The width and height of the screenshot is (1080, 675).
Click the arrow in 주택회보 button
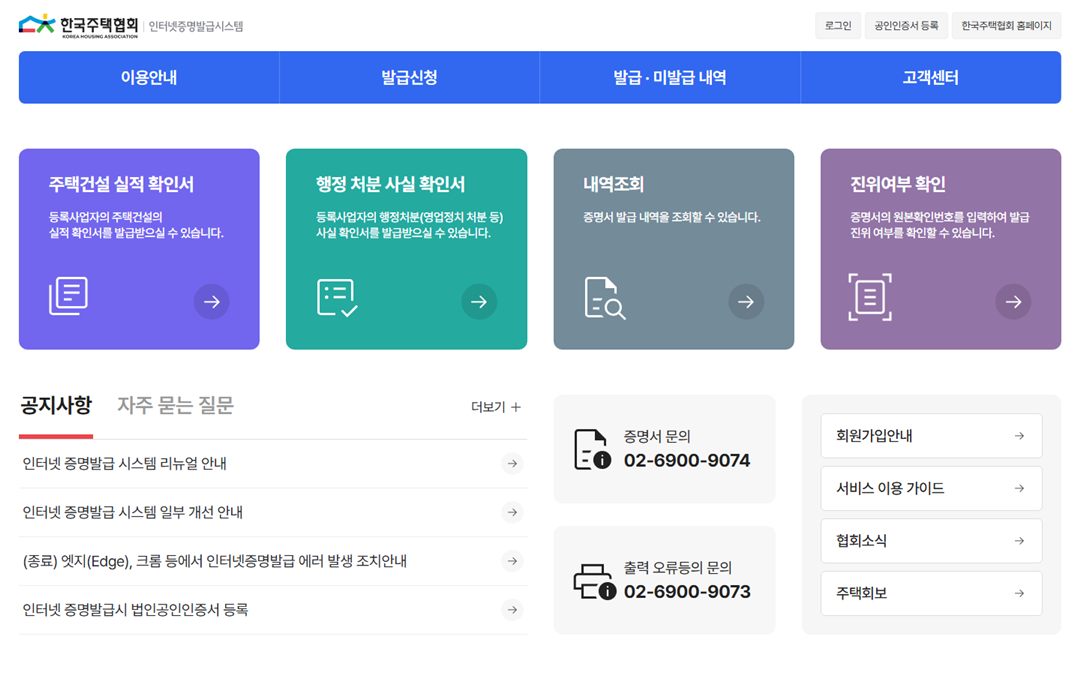[1019, 593]
